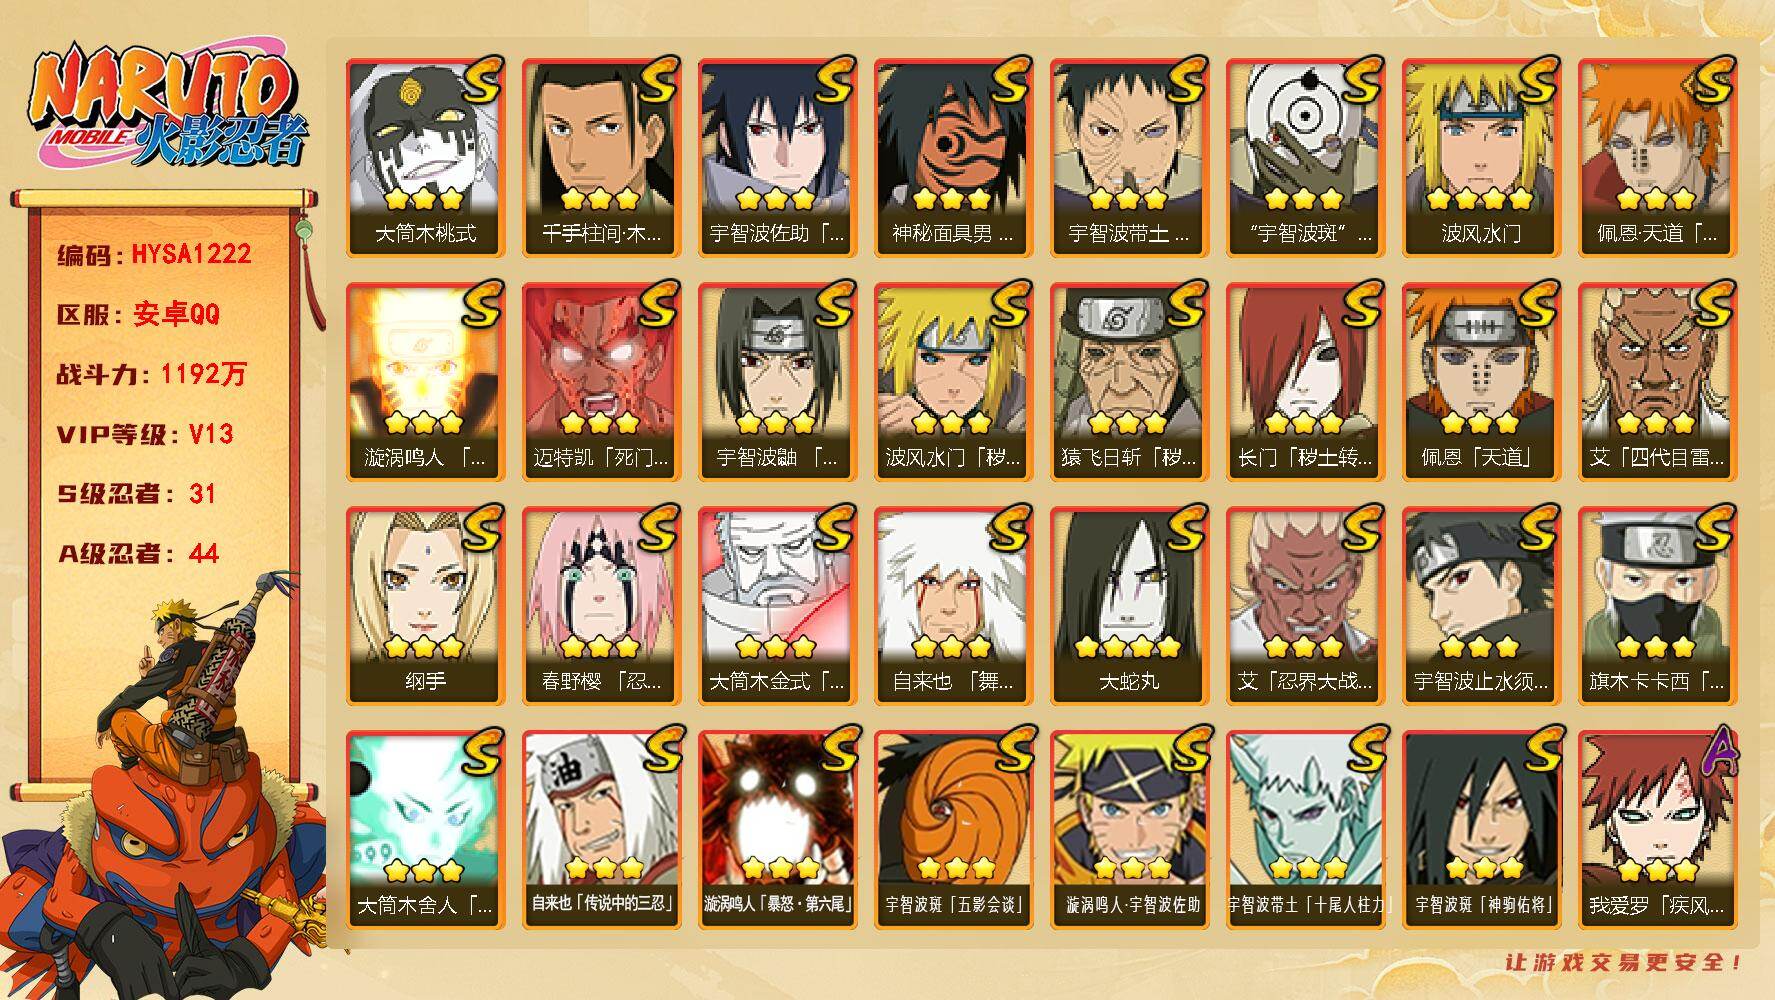Click the VIP等级 V13 entry
This screenshot has width=1775, height=1000.
pyautogui.click(x=145, y=434)
